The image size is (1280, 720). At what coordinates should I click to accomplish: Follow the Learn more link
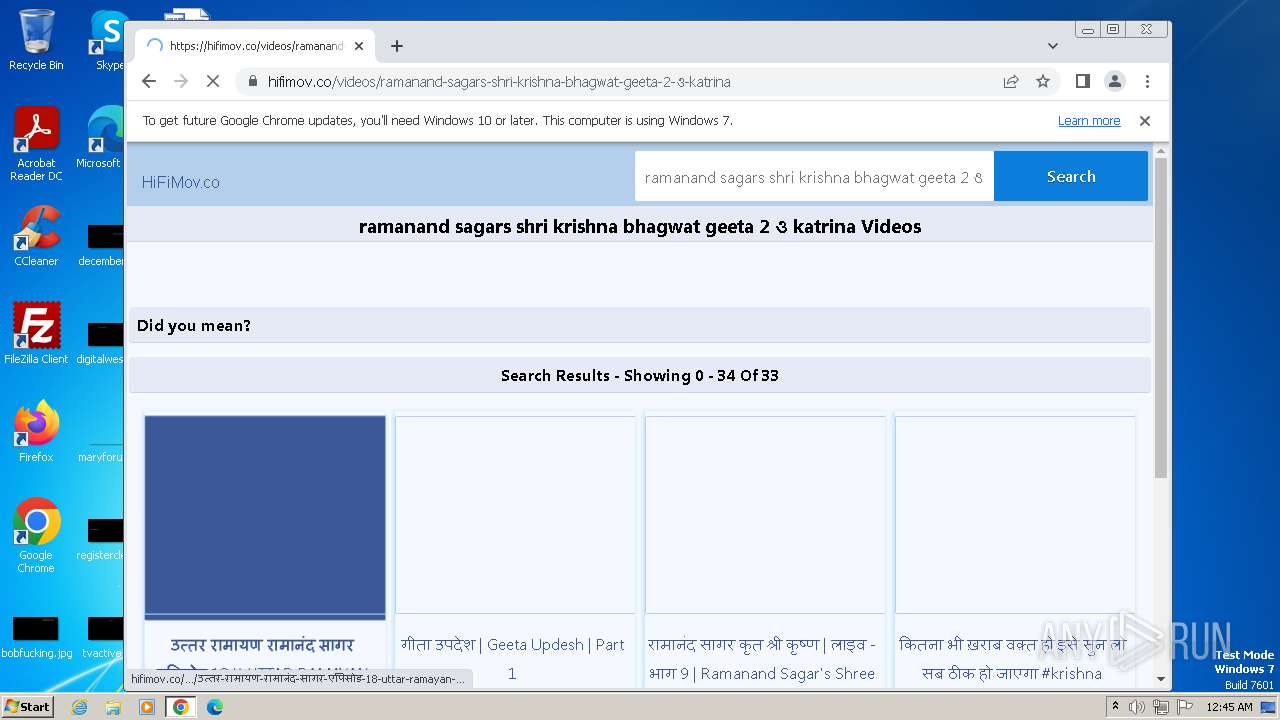coord(1089,121)
